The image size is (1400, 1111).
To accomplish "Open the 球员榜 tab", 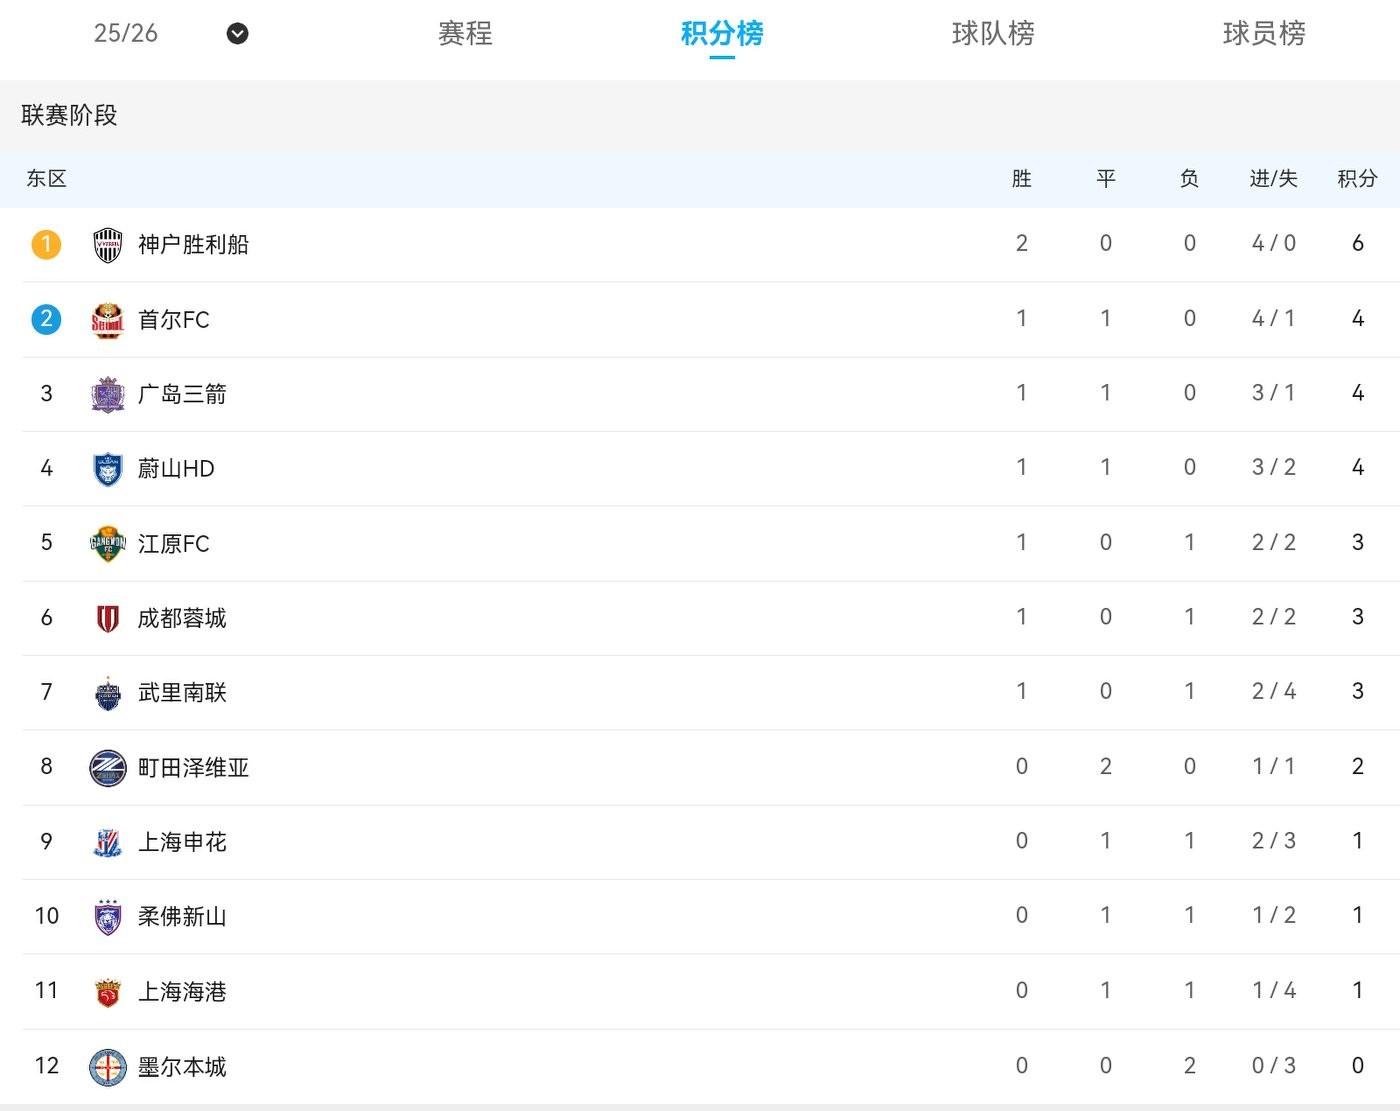I will (x=1263, y=34).
